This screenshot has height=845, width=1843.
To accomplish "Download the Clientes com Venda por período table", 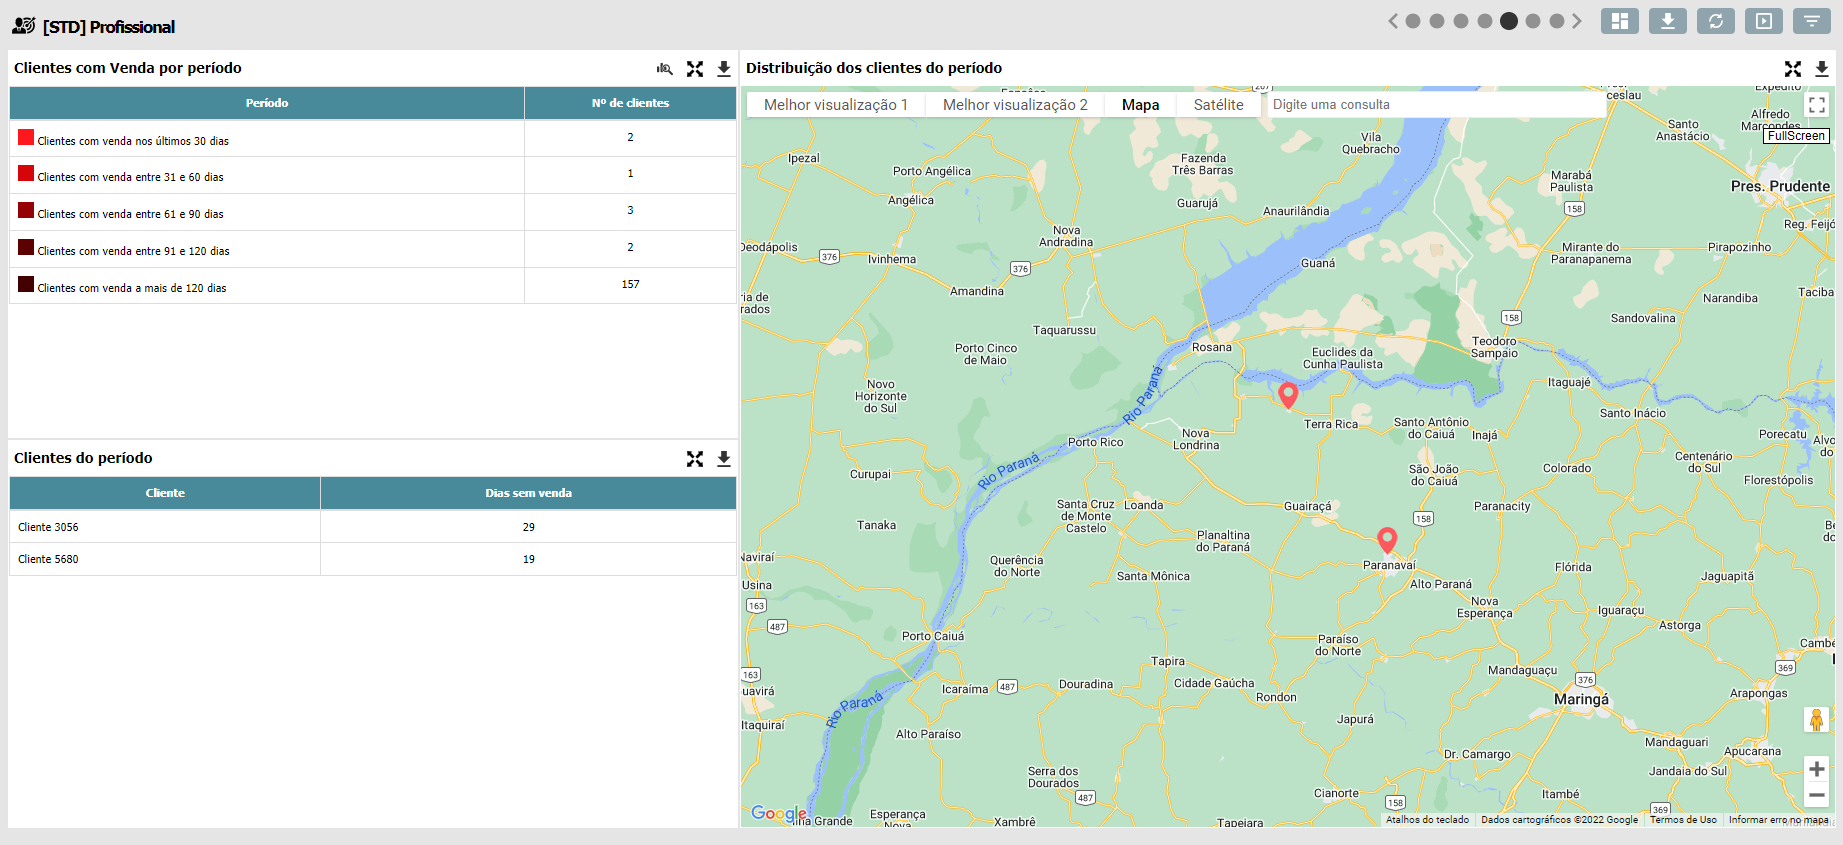I will [x=724, y=69].
